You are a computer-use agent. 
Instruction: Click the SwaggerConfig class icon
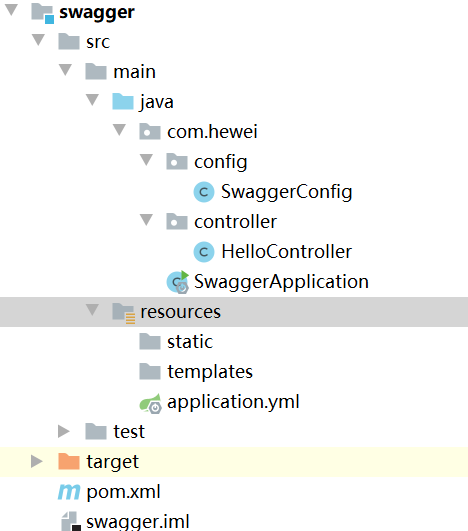tap(204, 192)
